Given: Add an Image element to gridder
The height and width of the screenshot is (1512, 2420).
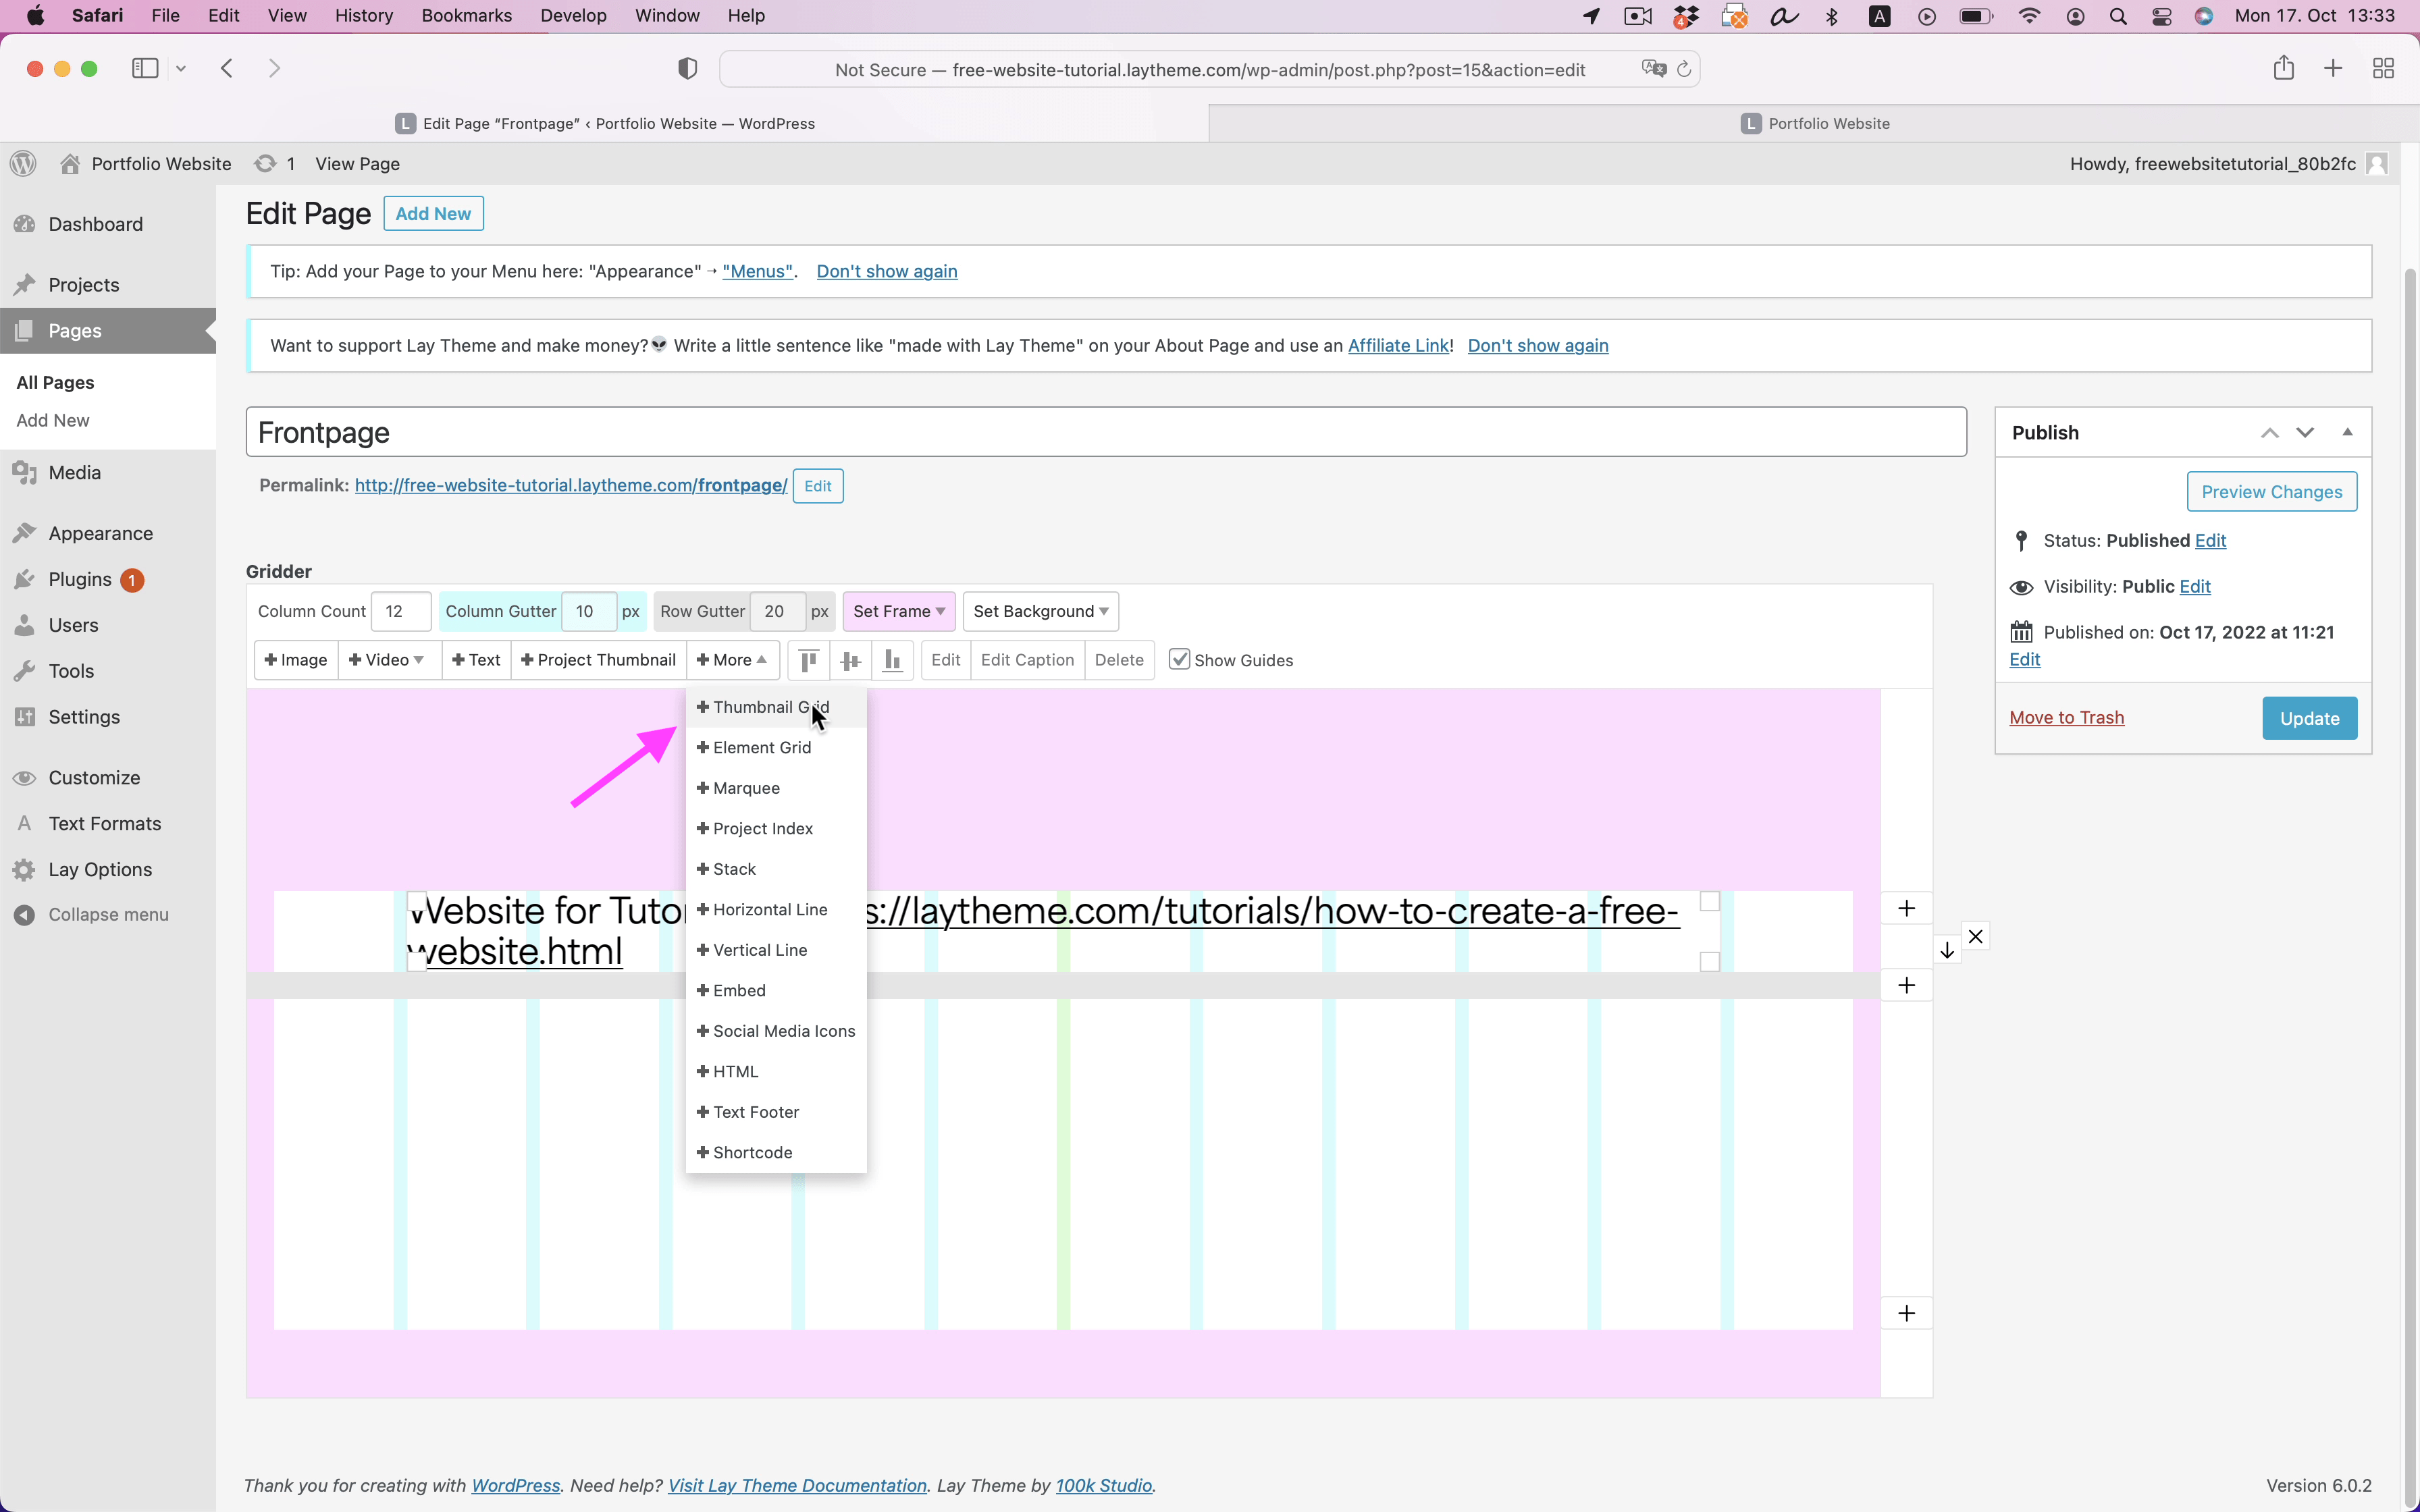Looking at the screenshot, I should (x=296, y=660).
